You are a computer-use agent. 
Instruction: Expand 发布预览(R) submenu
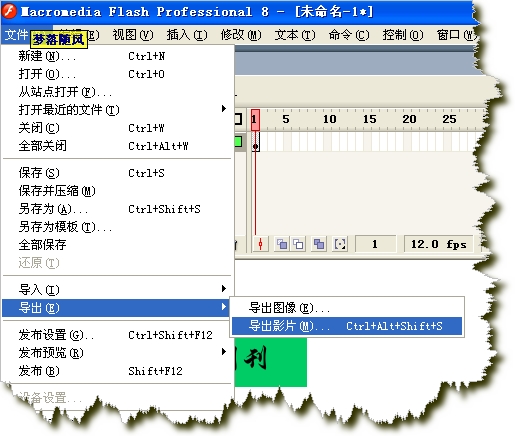click(117, 352)
